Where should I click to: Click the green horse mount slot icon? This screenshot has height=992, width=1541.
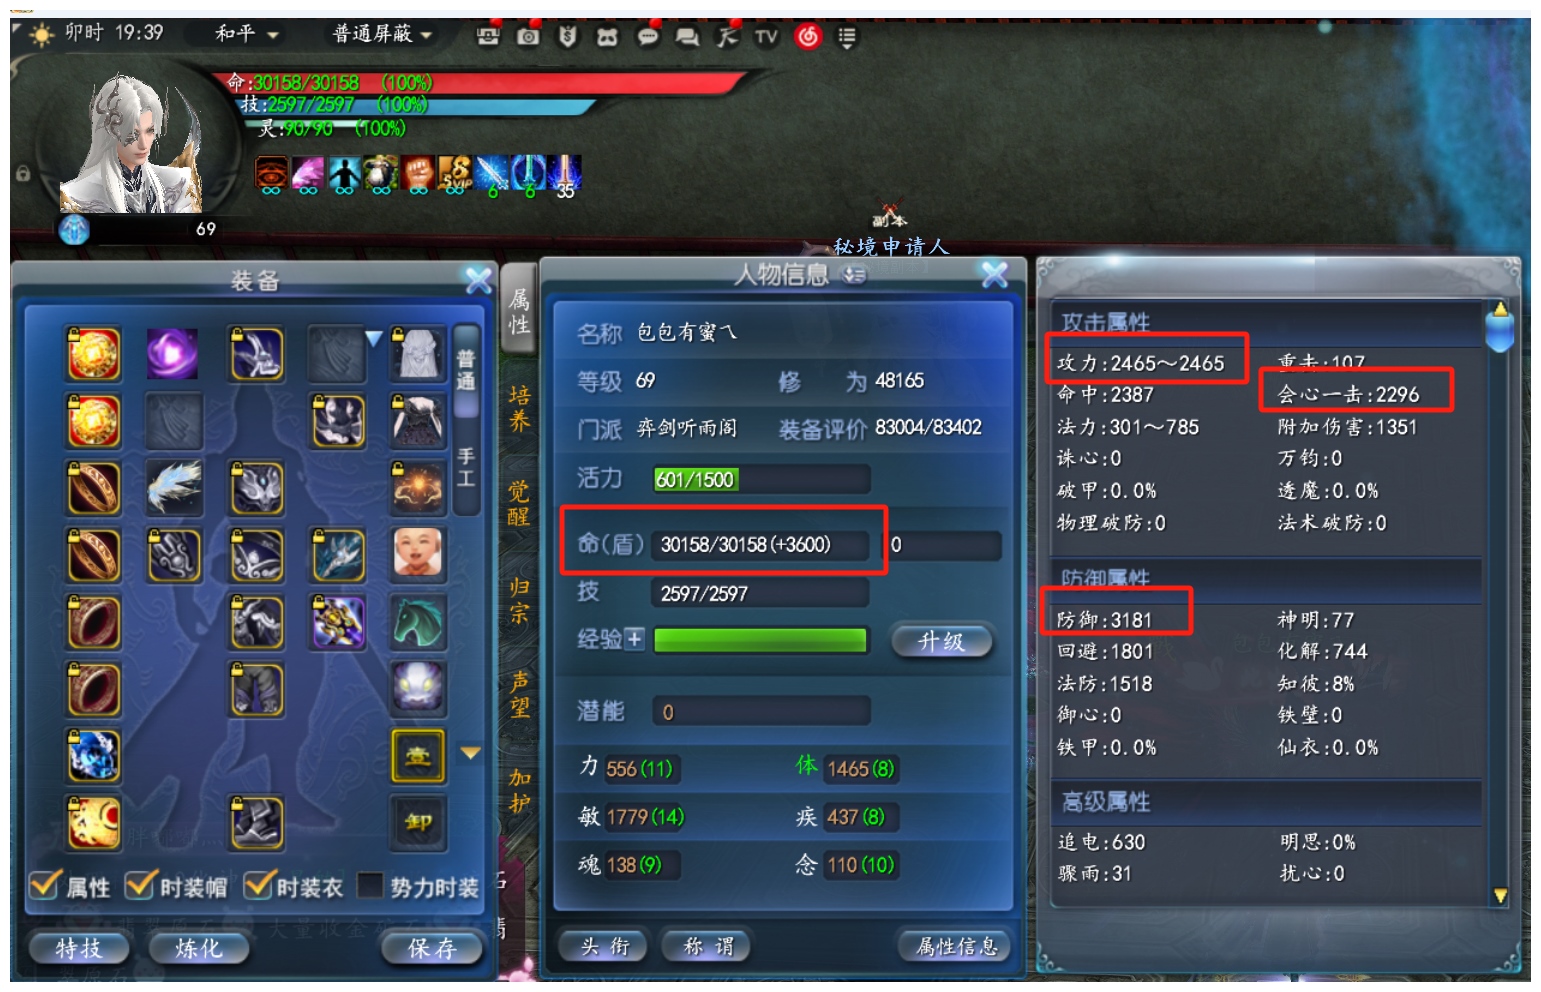tap(418, 621)
